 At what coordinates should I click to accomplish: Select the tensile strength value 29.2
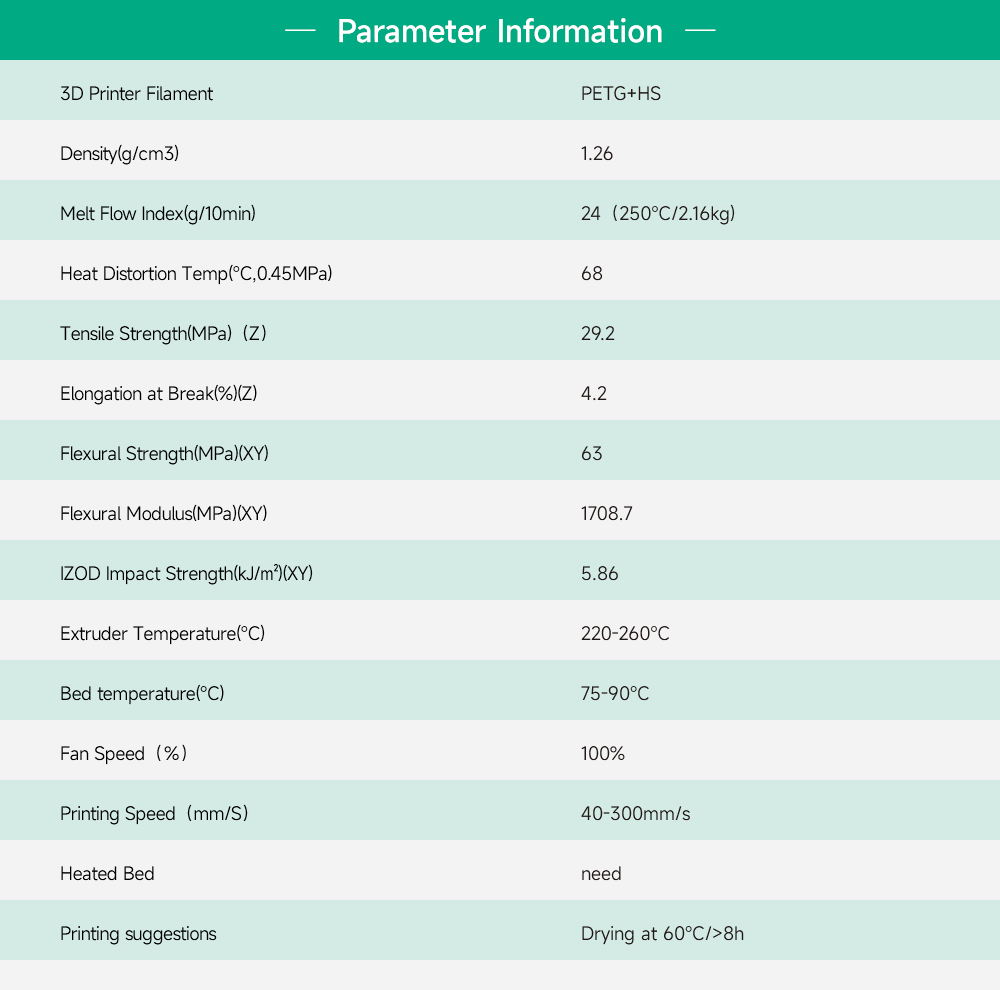coord(598,334)
